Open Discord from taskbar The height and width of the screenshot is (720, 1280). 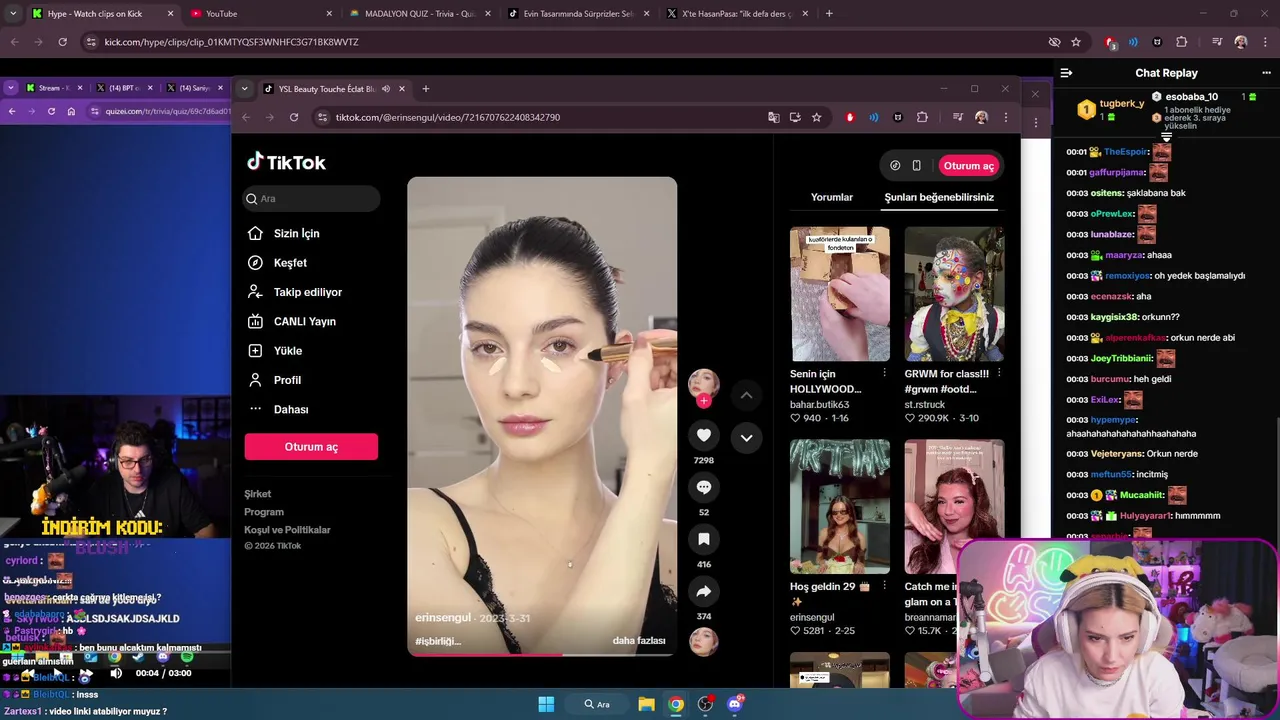[735, 704]
